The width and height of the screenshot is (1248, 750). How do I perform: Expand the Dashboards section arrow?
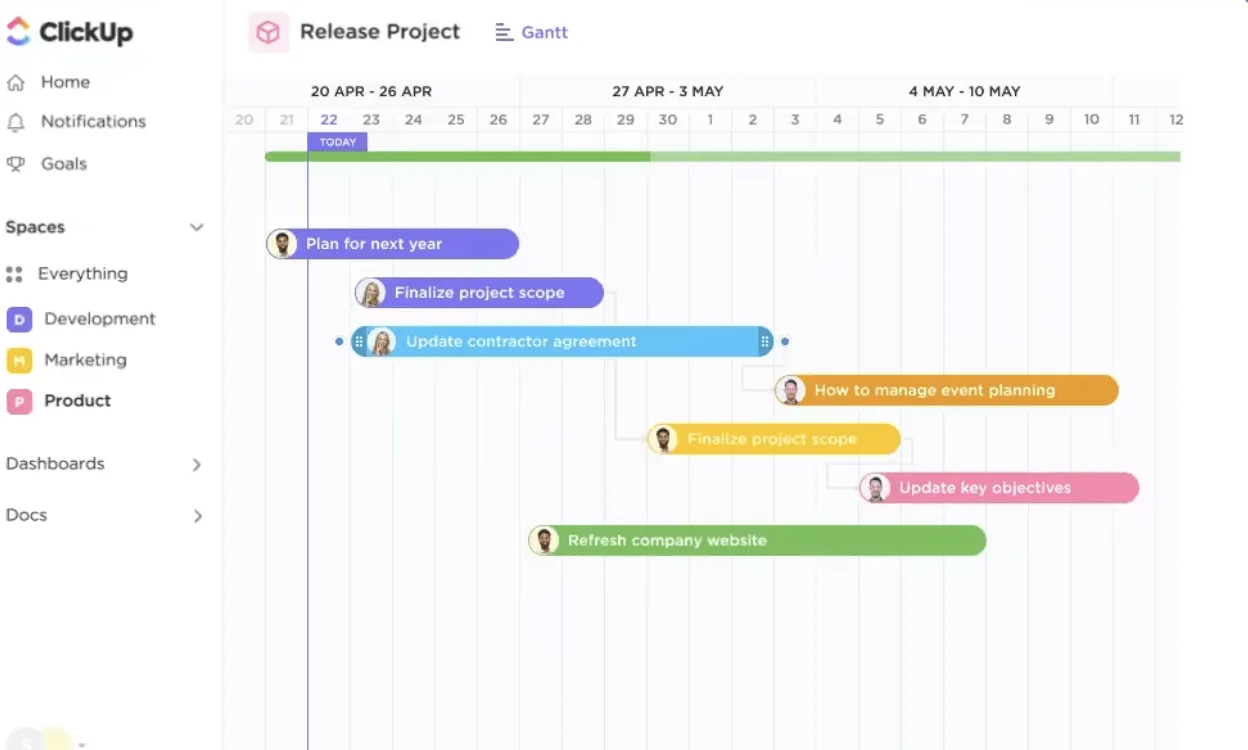197,465
